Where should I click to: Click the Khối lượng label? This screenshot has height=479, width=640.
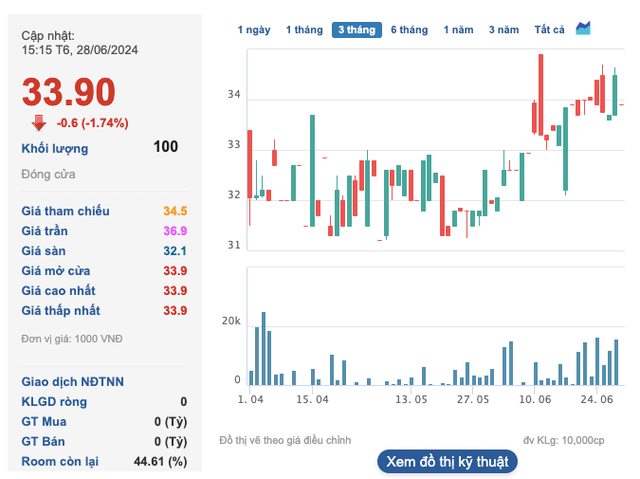[x=55, y=148]
